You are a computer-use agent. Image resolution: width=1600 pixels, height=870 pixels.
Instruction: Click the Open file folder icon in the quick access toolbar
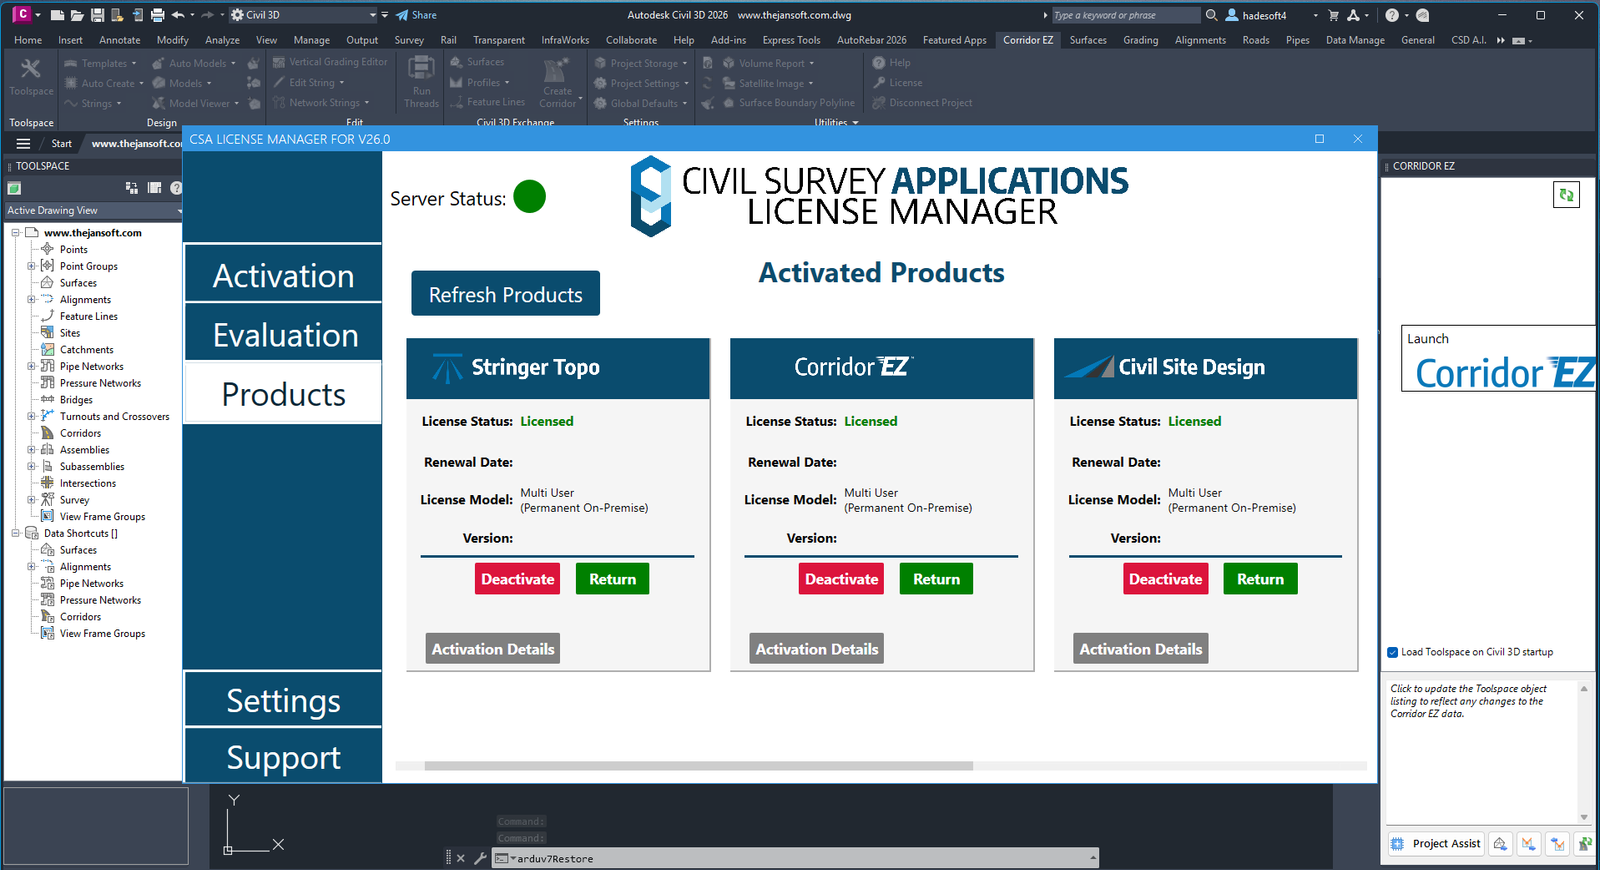coord(77,15)
